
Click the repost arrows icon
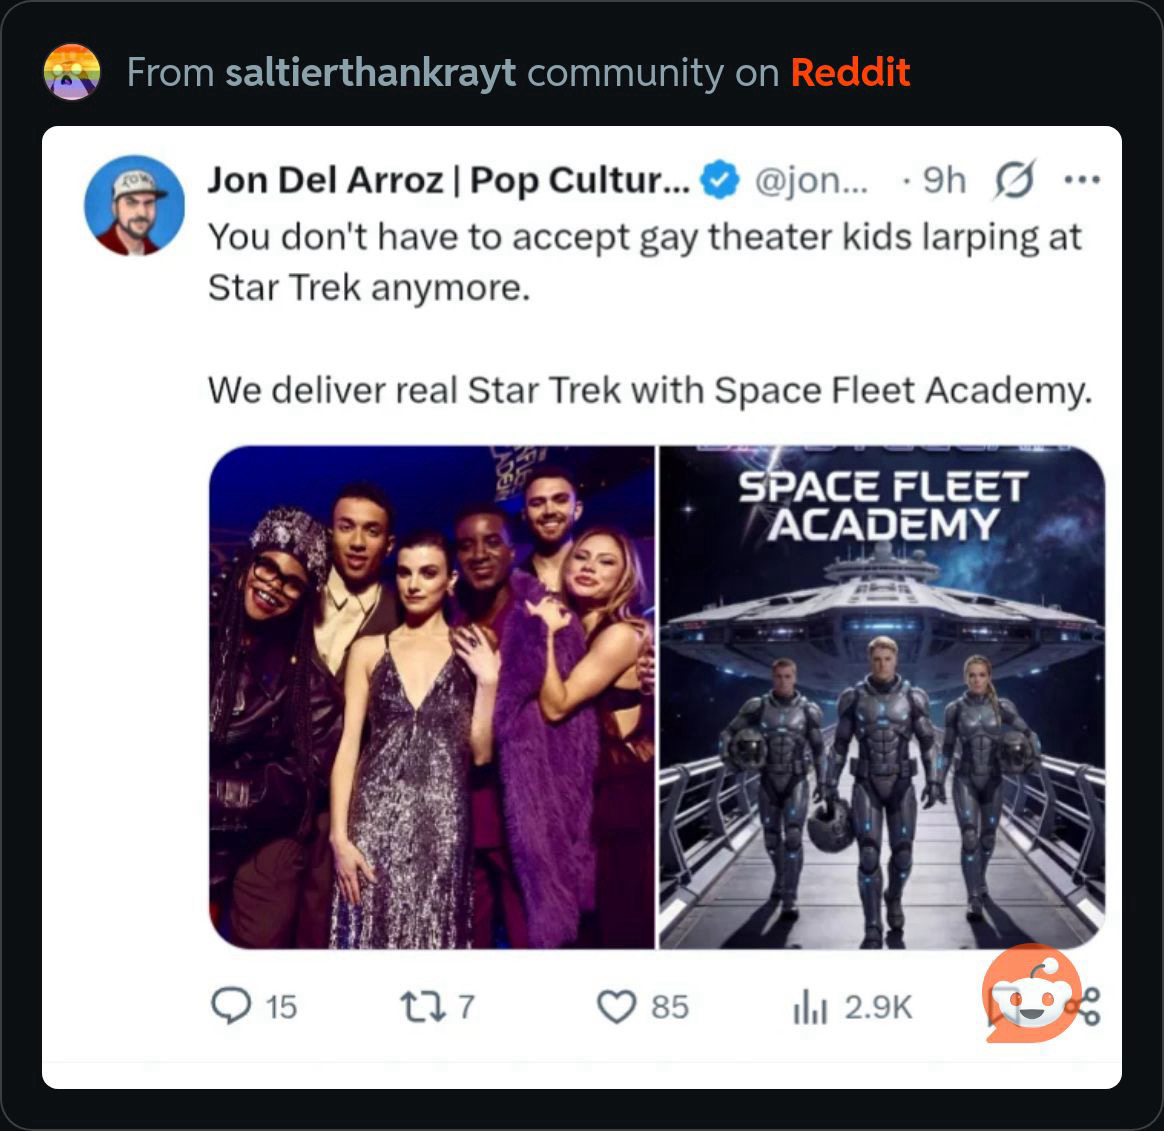420,1006
